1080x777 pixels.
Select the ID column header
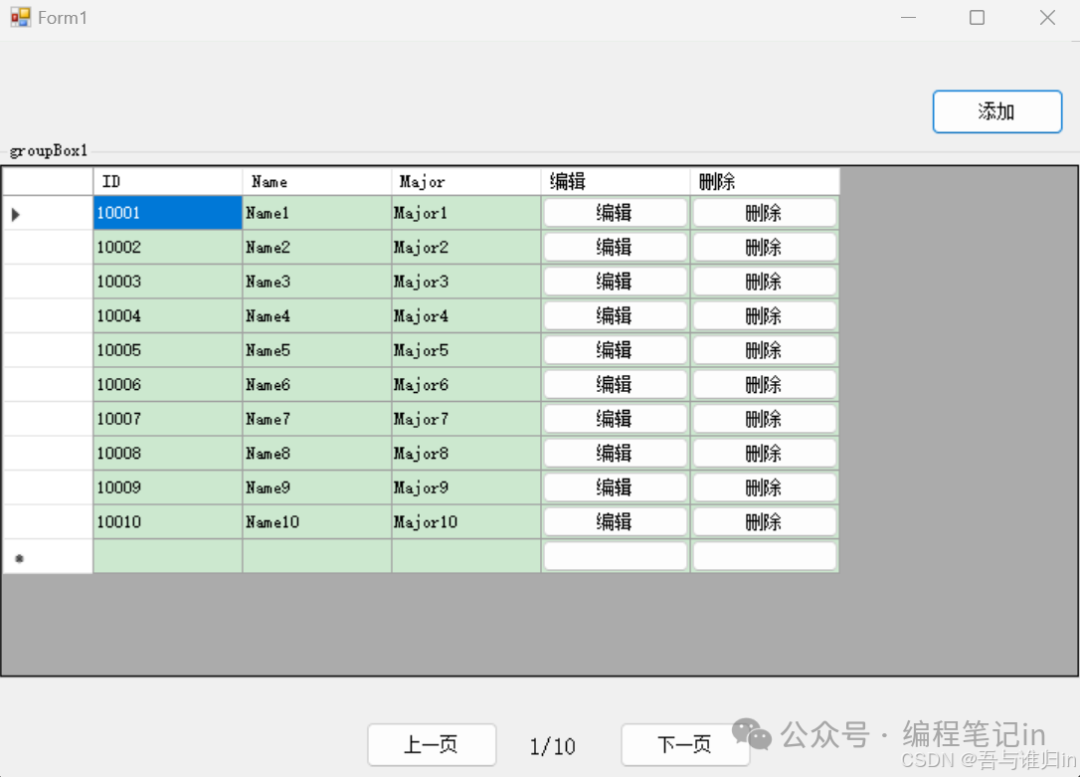pos(167,182)
